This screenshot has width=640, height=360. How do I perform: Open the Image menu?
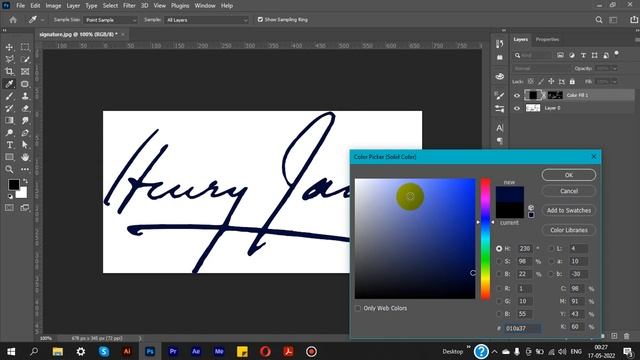tap(53, 6)
